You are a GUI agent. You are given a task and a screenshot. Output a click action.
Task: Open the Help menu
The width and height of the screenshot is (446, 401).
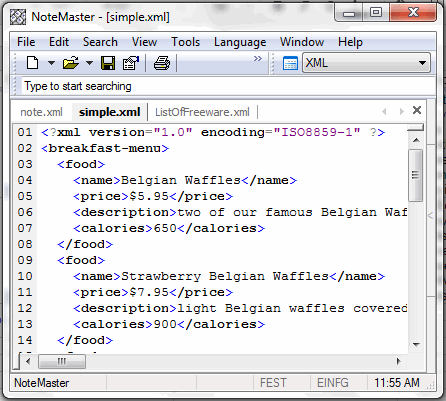coord(350,42)
